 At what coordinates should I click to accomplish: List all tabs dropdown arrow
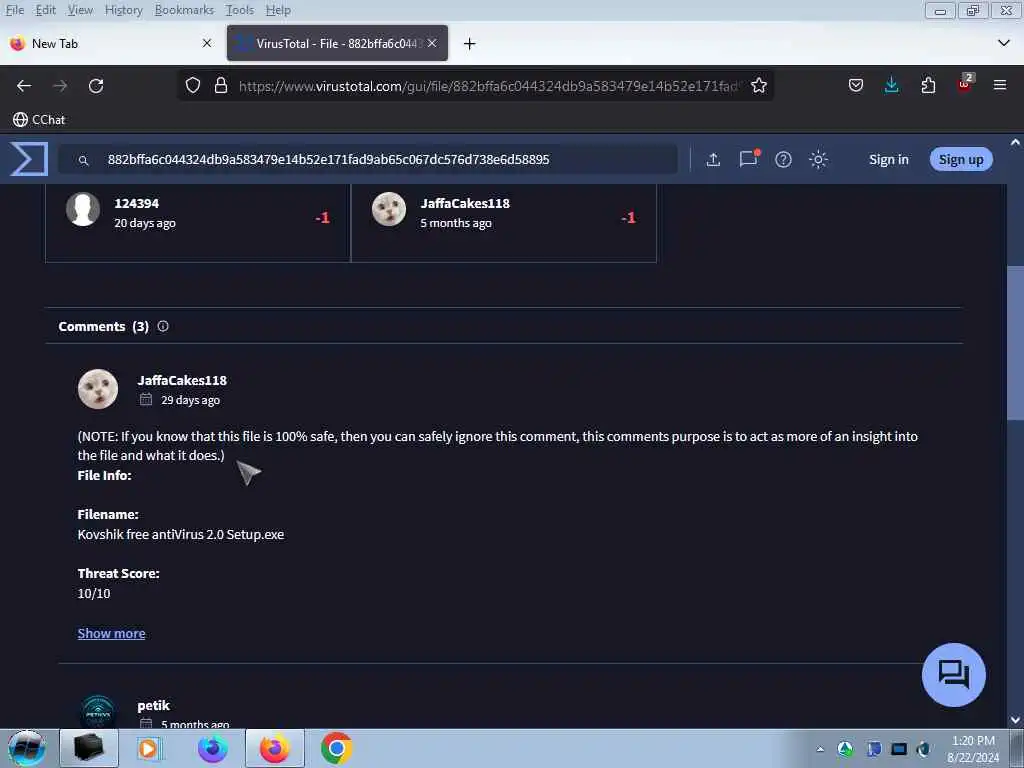point(1004,43)
